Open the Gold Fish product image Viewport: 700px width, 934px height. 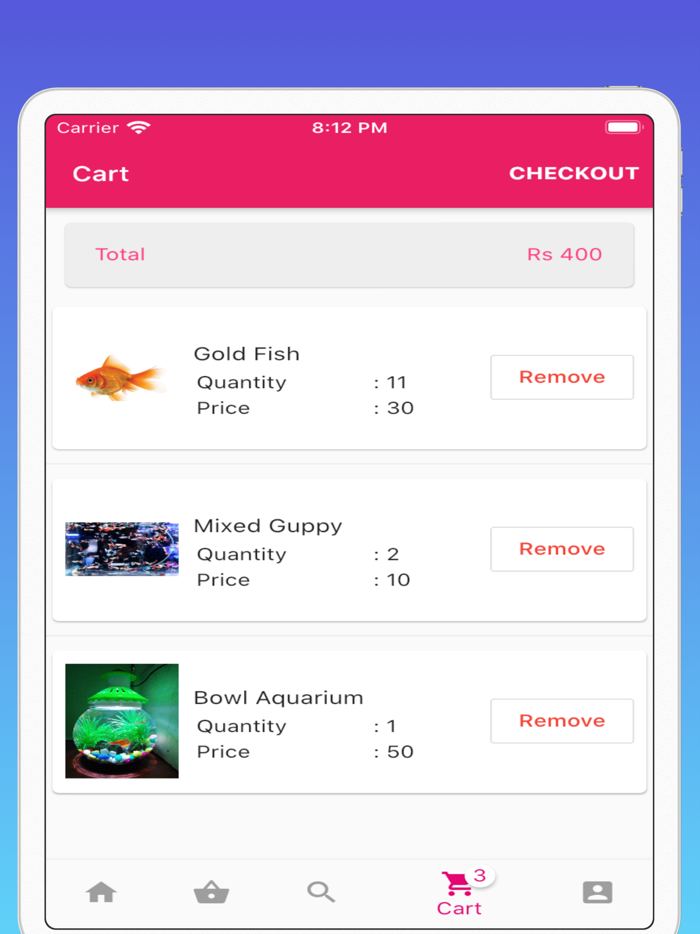click(122, 377)
